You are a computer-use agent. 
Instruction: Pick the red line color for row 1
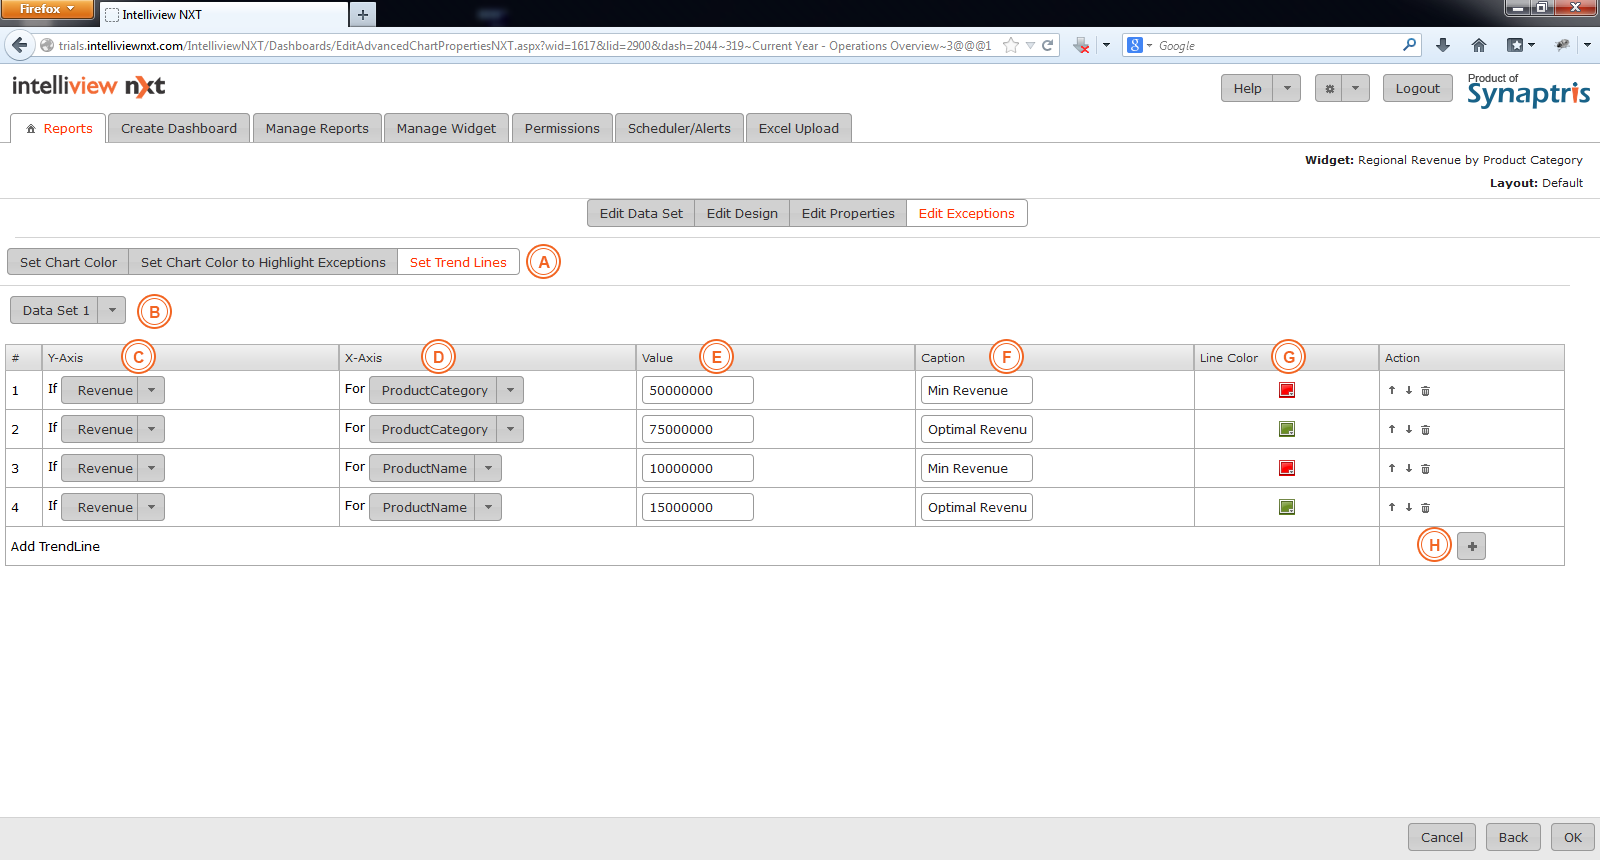tap(1287, 390)
